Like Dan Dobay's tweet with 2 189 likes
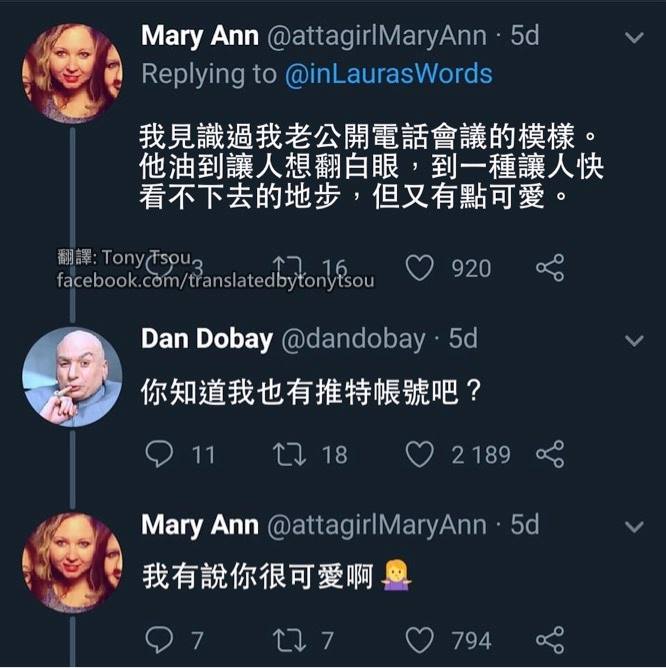This screenshot has width=666, height=668. coord(419,454)
